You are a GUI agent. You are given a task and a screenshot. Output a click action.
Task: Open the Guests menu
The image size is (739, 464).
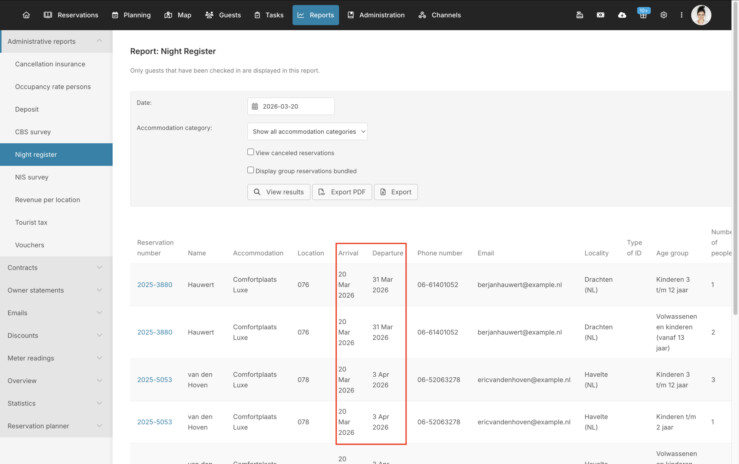[223, 15]
